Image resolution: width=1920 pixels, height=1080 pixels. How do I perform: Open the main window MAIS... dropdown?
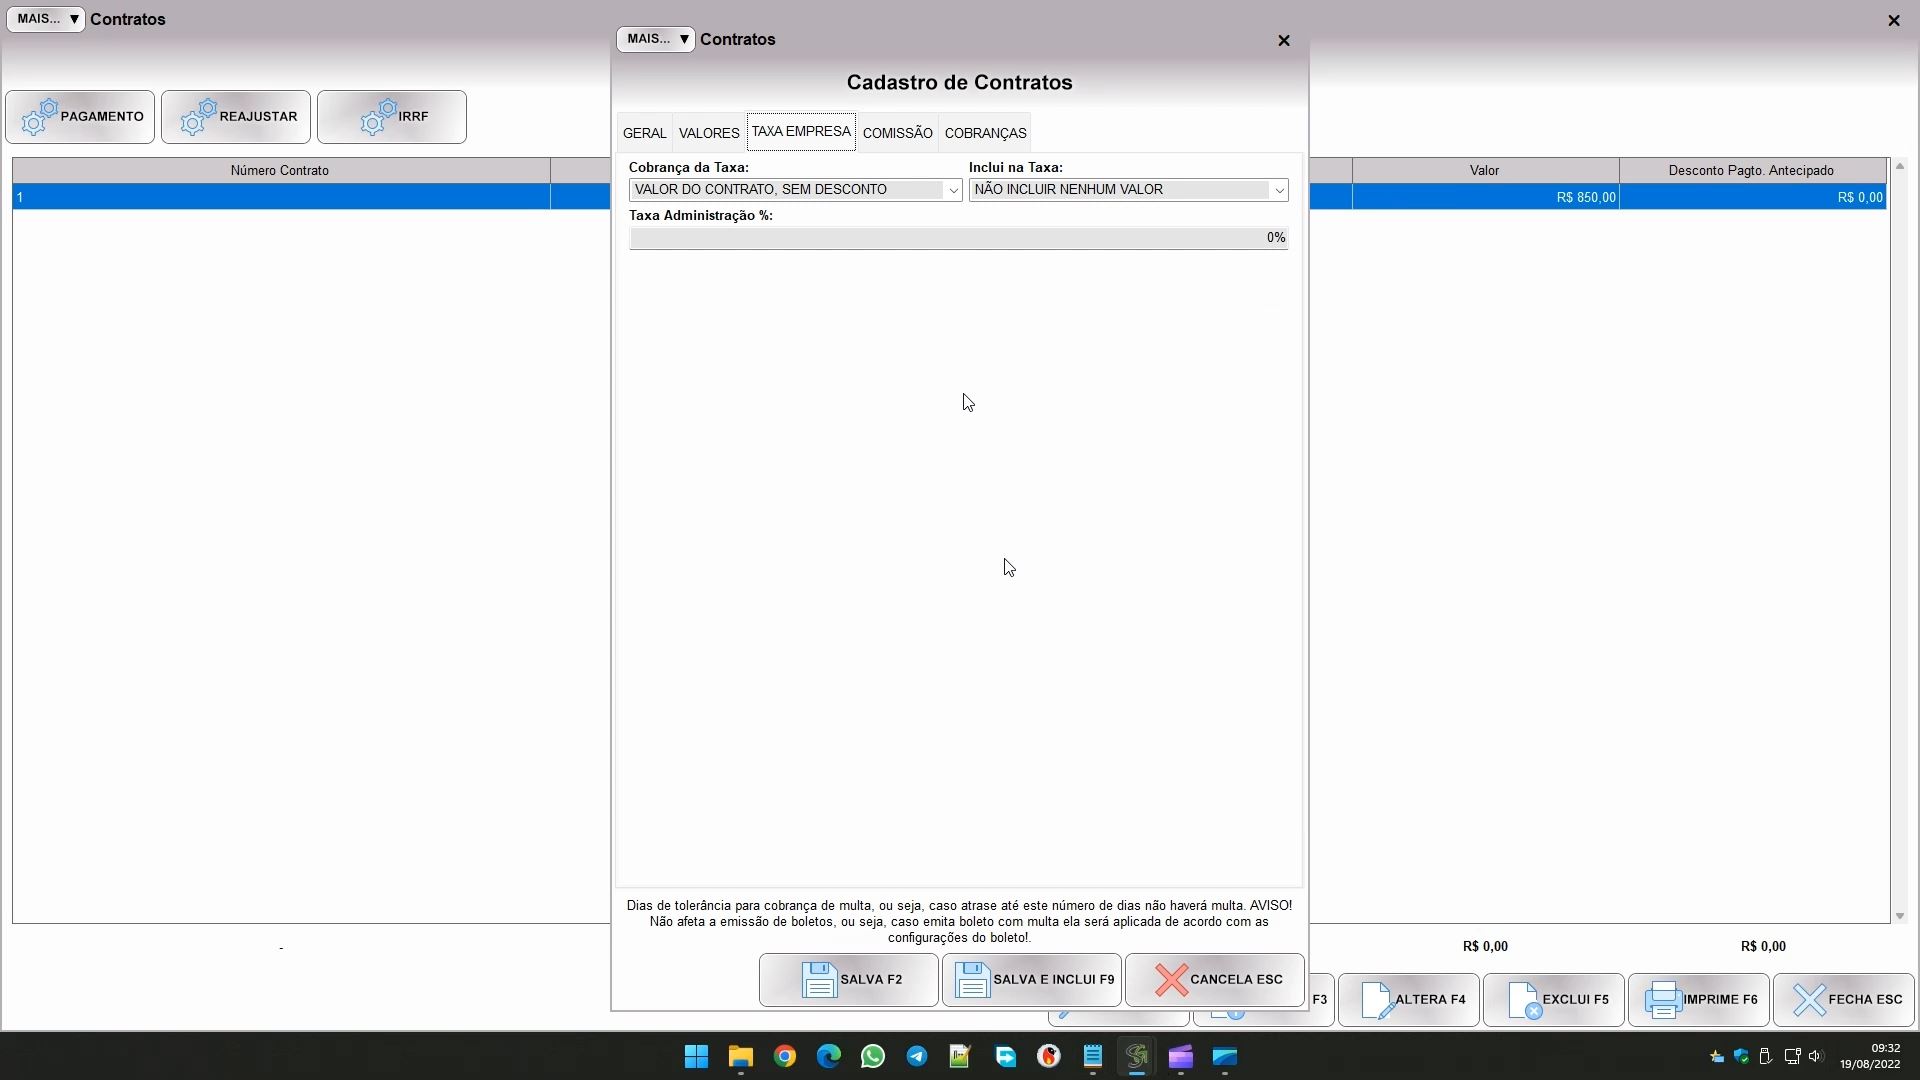(x=46, y=19)
